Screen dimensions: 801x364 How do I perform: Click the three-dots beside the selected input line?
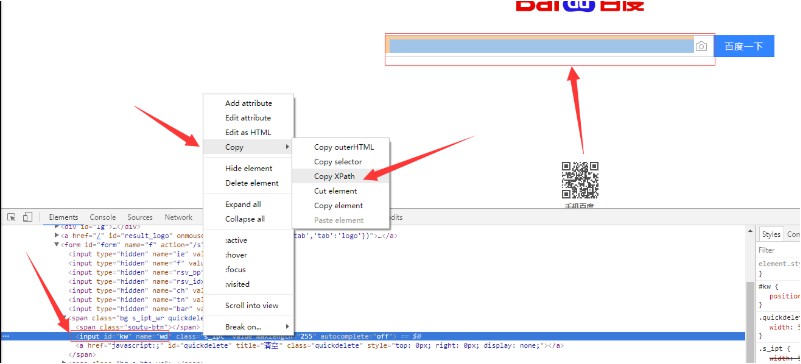pyautogui.click(x=5, y=336)
